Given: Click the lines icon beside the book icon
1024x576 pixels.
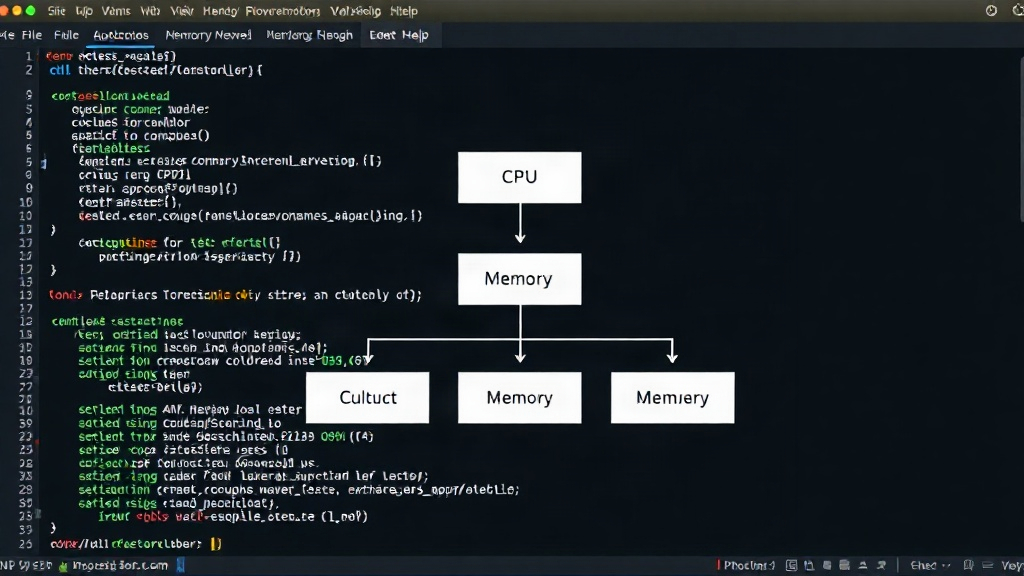Looking at the screenshot, I should (987, 566).
